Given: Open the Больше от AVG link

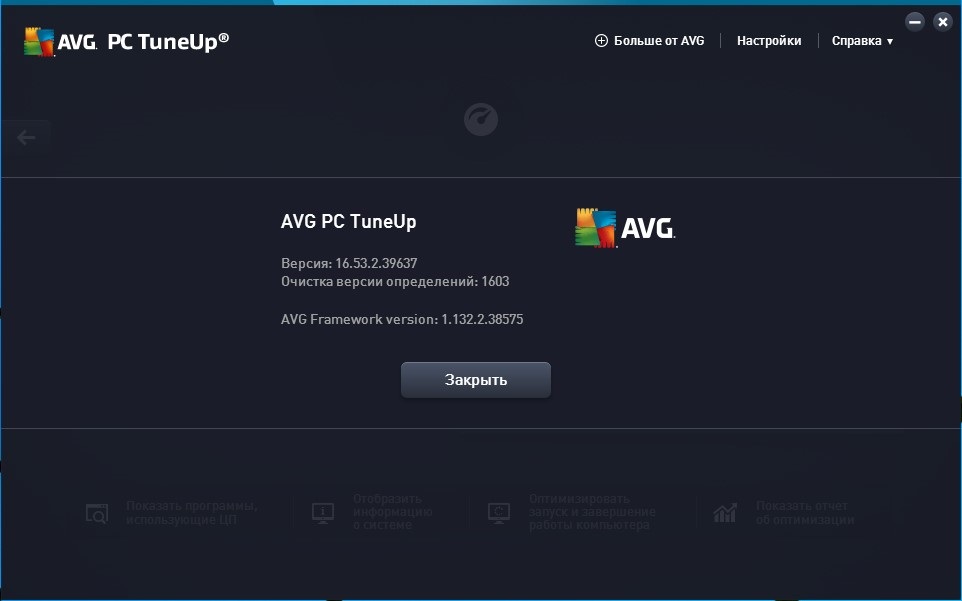Looking at the screenshot, I should [659, 40].
